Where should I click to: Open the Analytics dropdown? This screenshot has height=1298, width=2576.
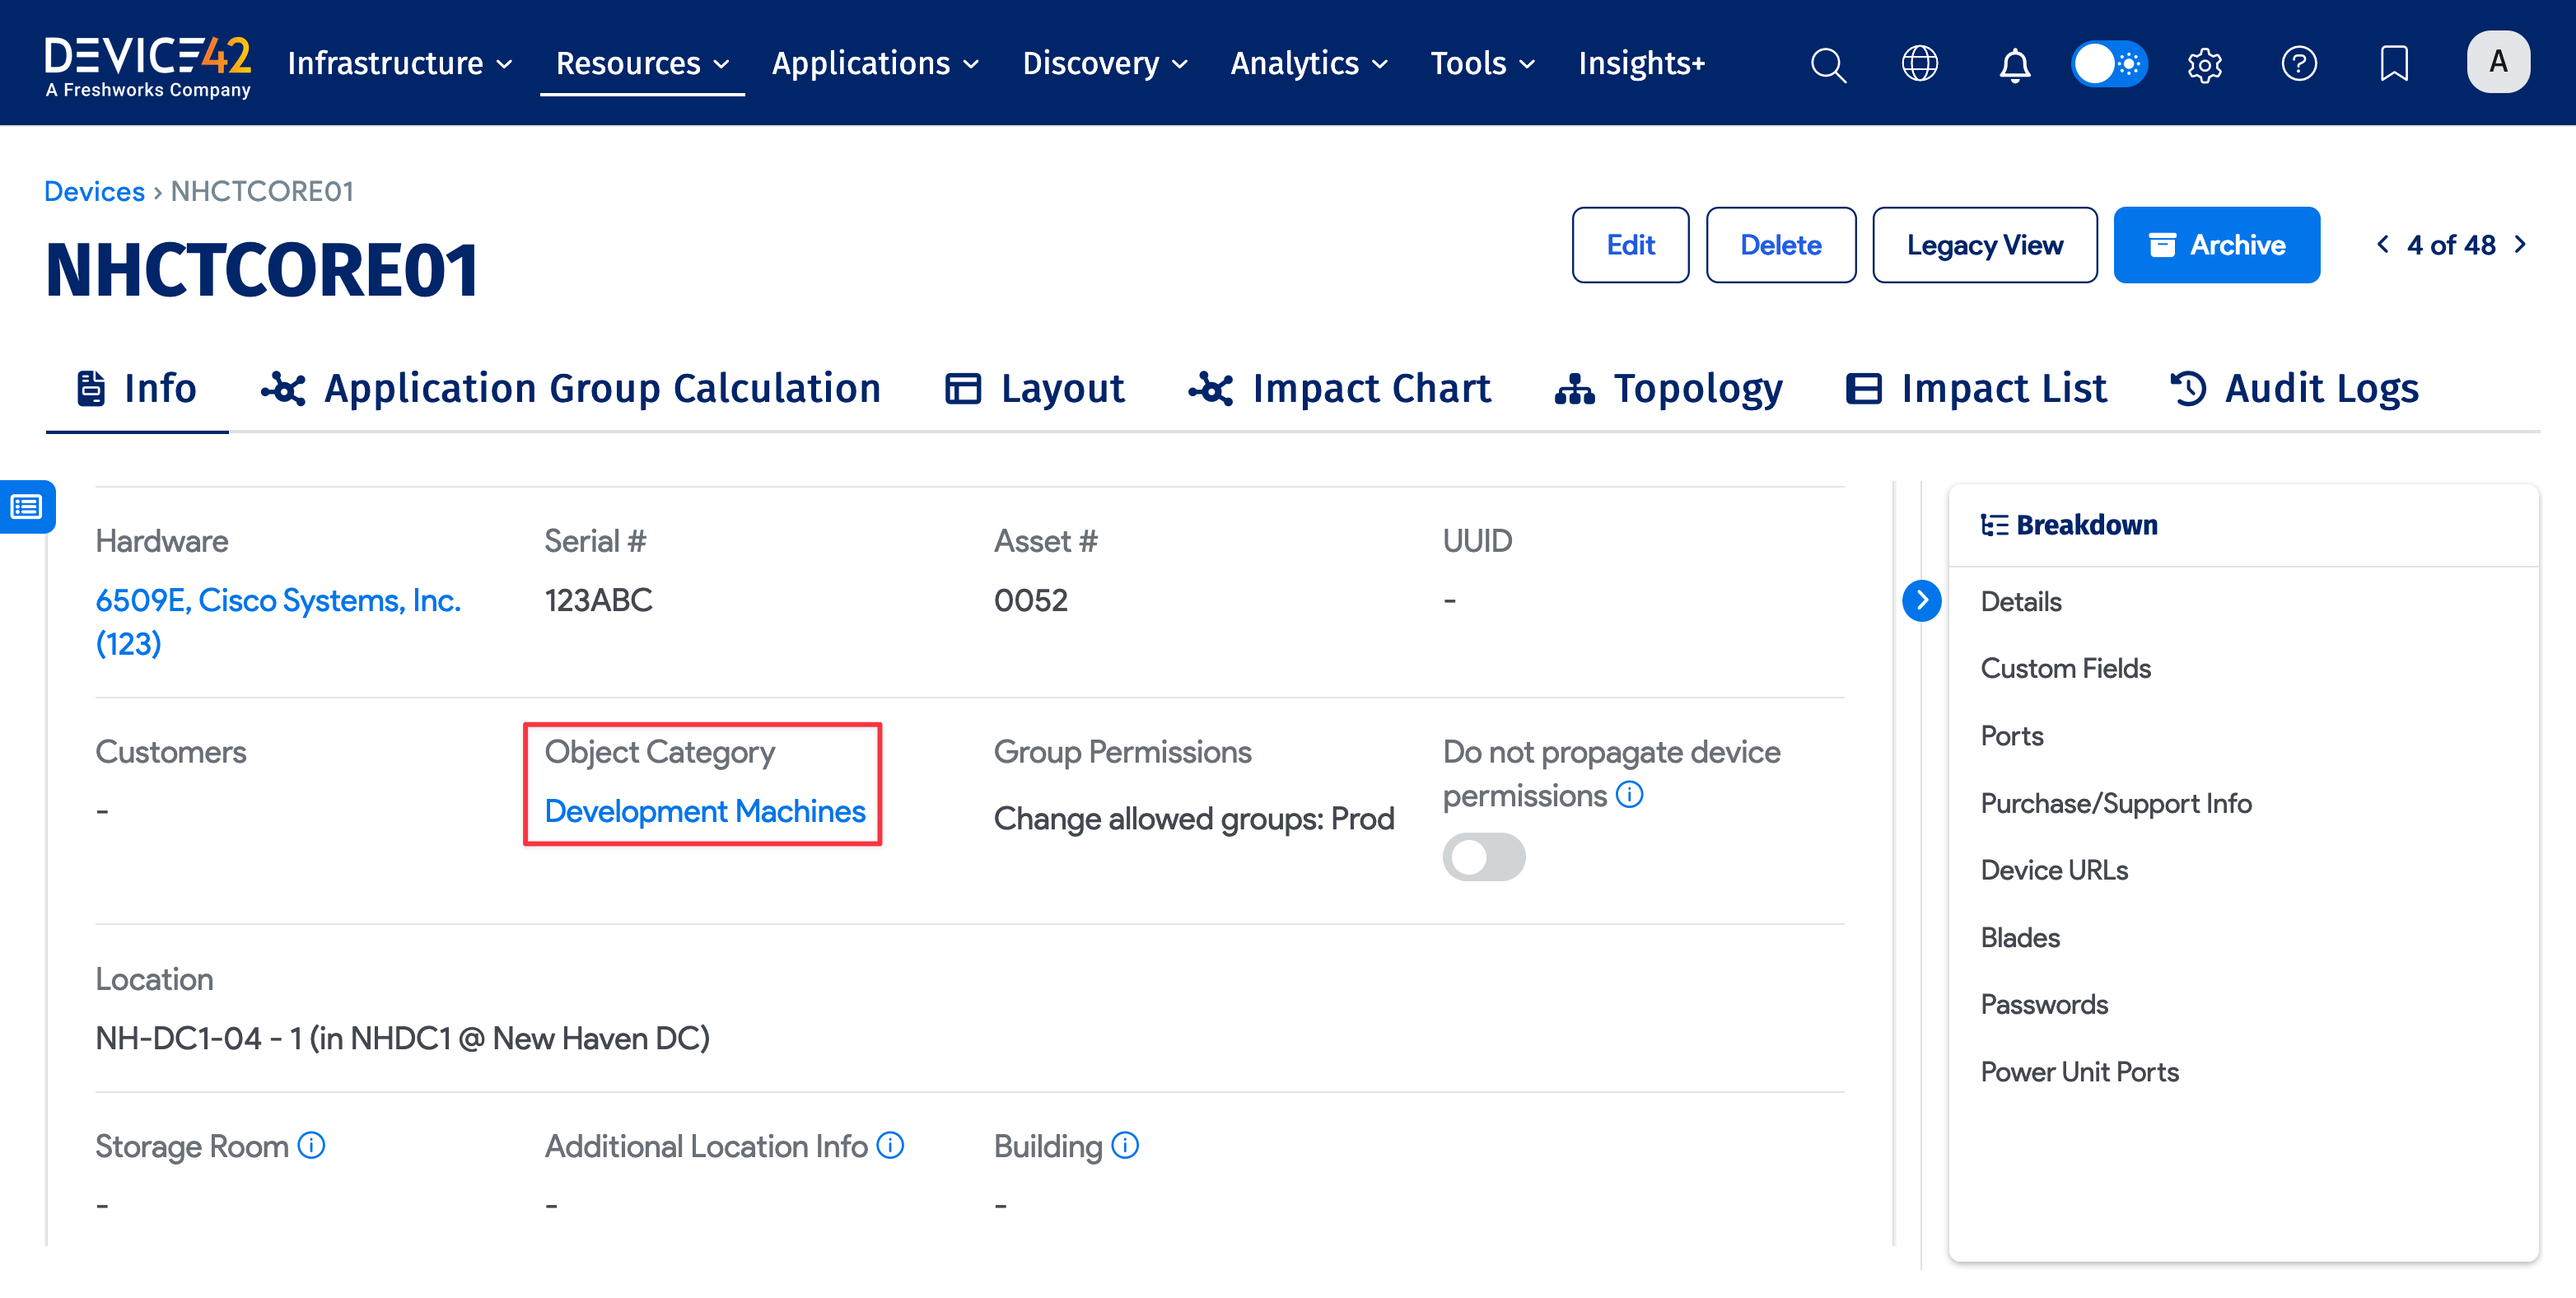(x=1308, y=63)
